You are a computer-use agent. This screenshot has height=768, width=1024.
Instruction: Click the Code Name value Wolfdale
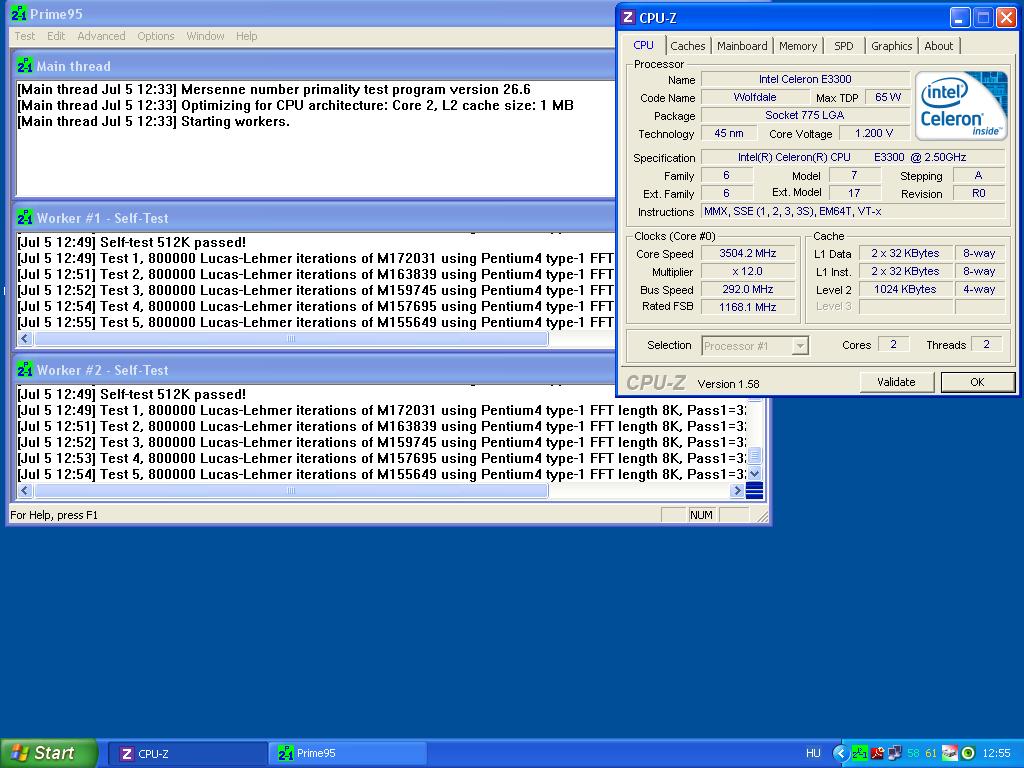[x=755, y=97]
